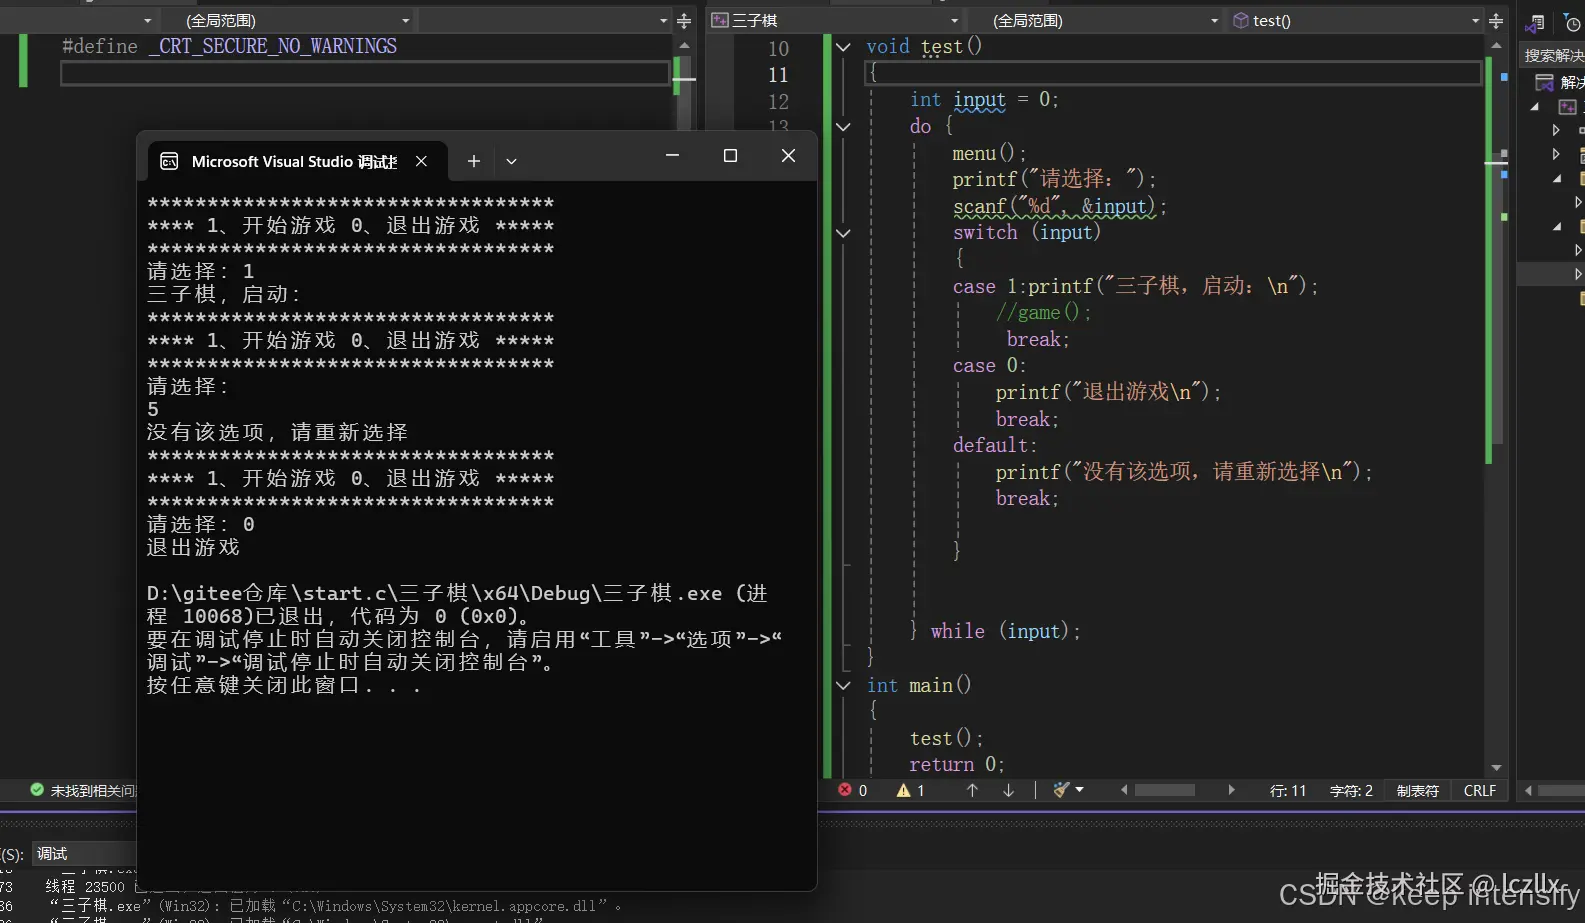The height and width of the screenshot is (923, 1585).
Task: Open the console tab dropdown chevron
Action: (511, 161)
